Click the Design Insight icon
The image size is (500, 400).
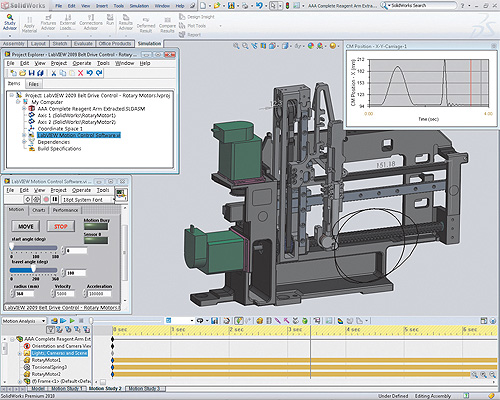pos(182,17)
